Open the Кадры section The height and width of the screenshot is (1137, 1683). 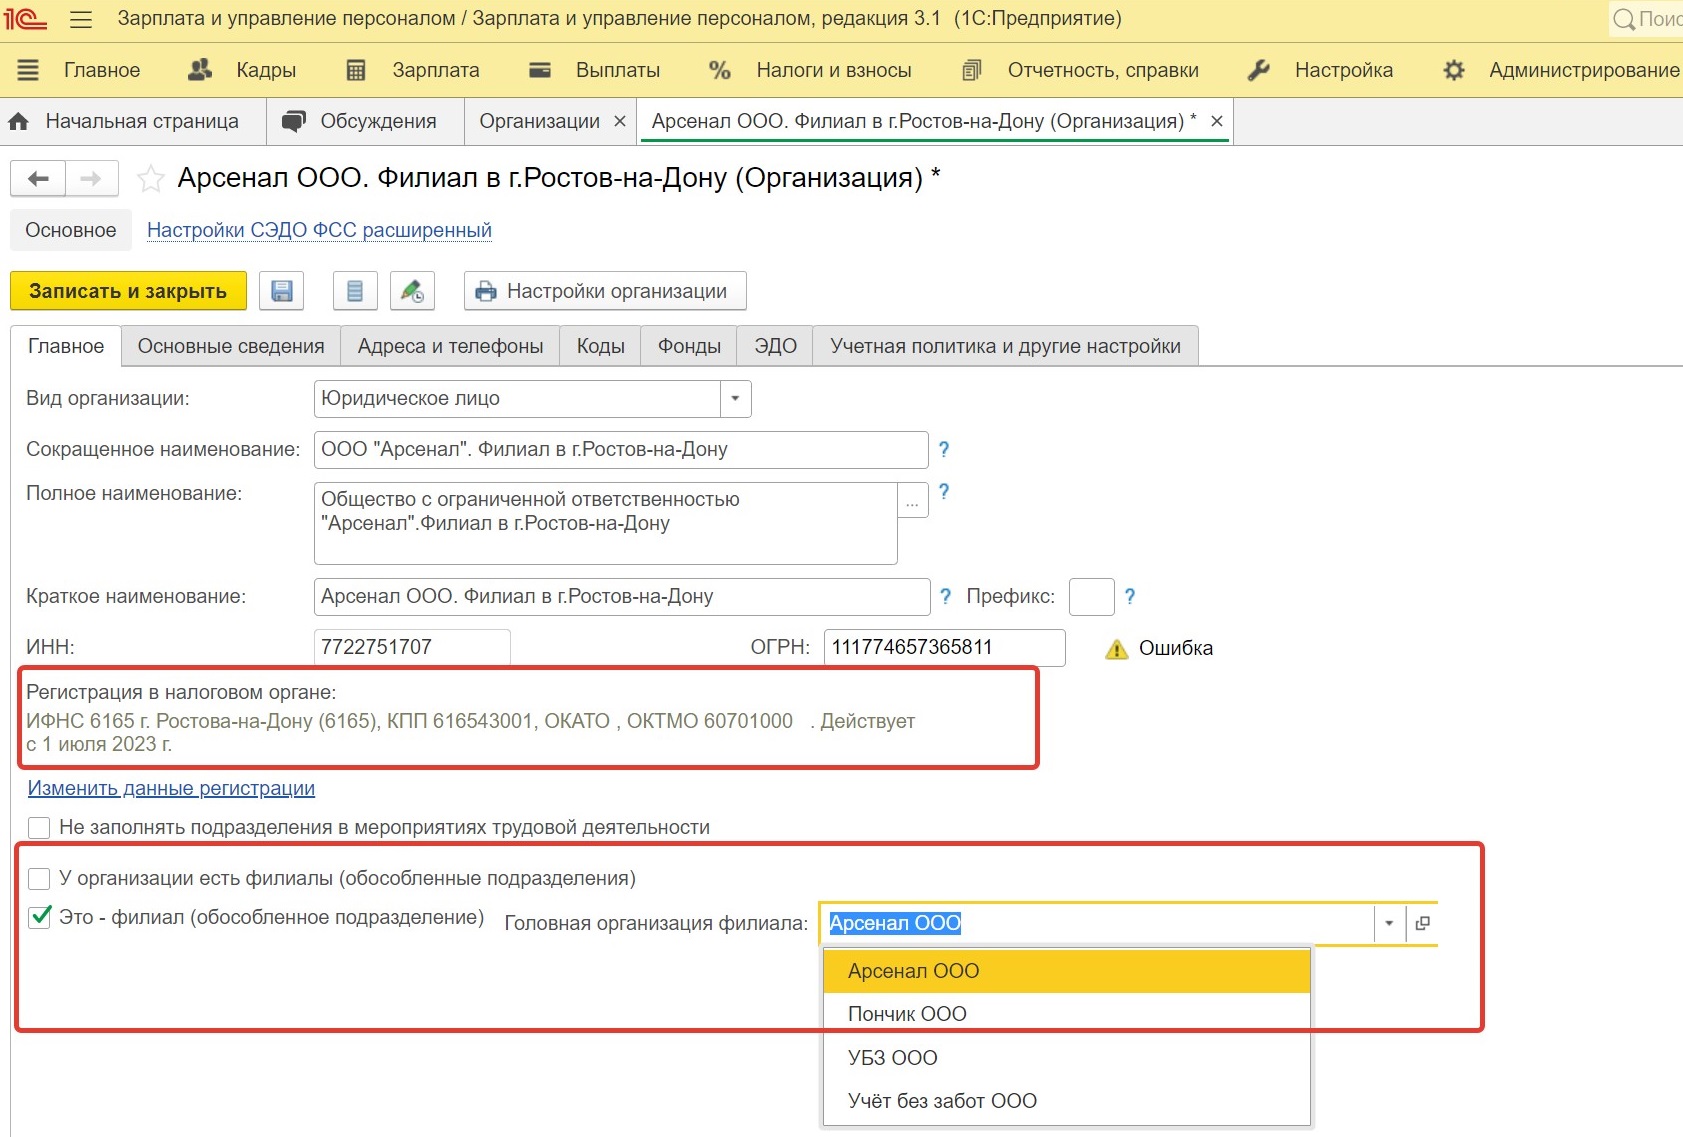[242, 70]
